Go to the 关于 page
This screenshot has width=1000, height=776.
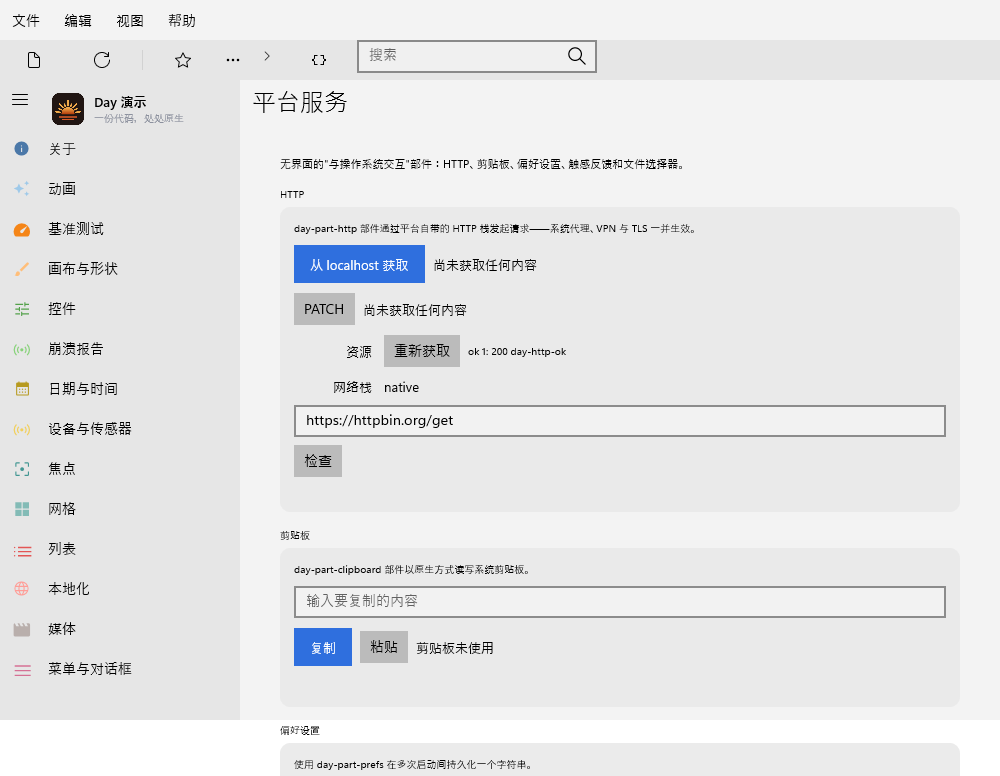[120, 149]
